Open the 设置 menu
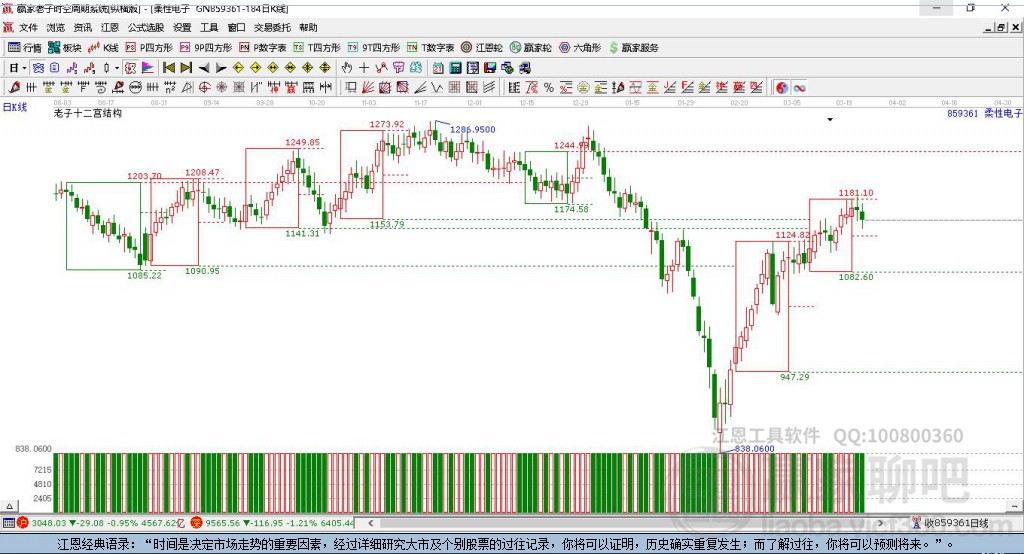1024x554 pixels. [x=182, y=27]
